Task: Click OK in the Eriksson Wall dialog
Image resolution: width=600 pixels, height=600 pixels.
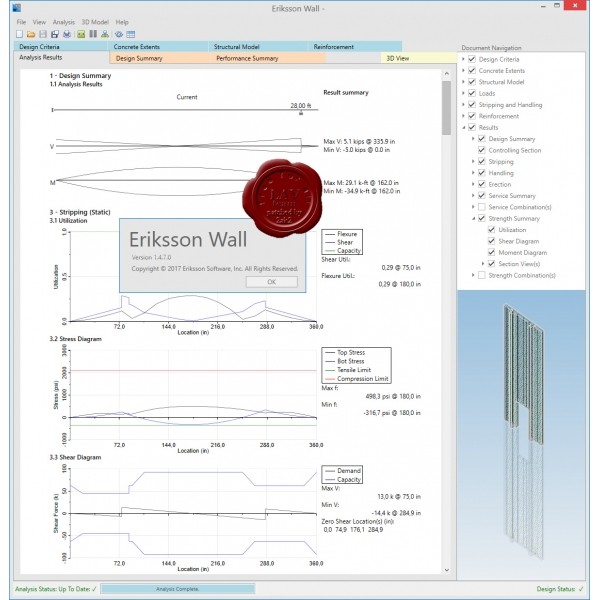Action: (272, 282)
